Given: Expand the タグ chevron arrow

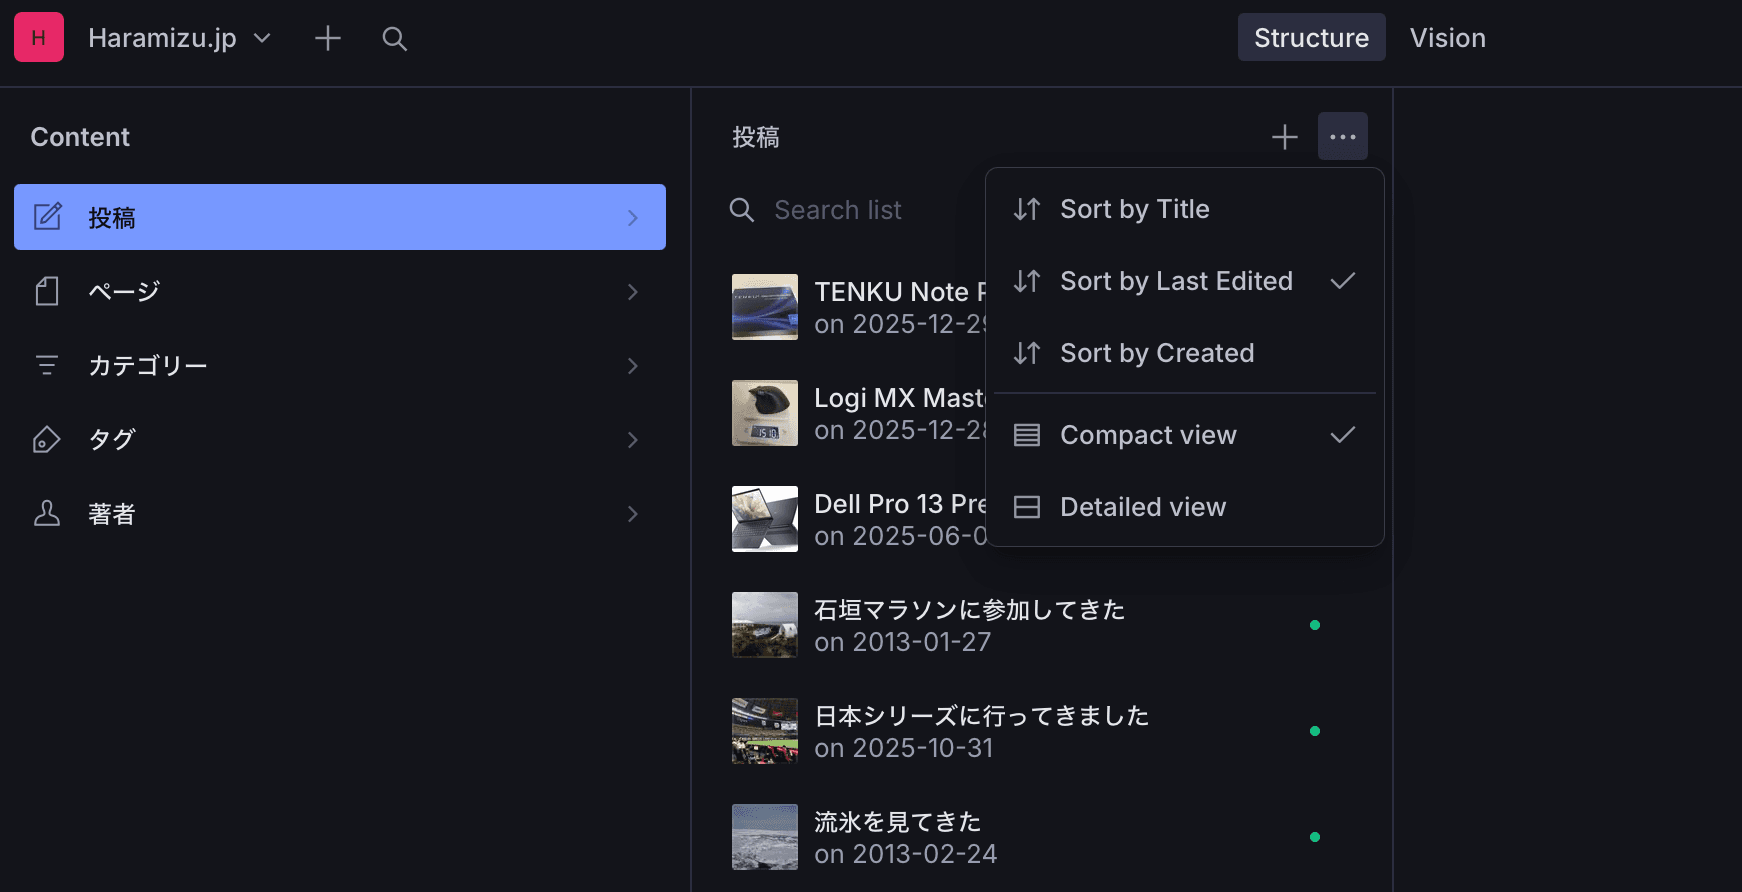Looking at the screenshot, I should click(x=632, y=440).
